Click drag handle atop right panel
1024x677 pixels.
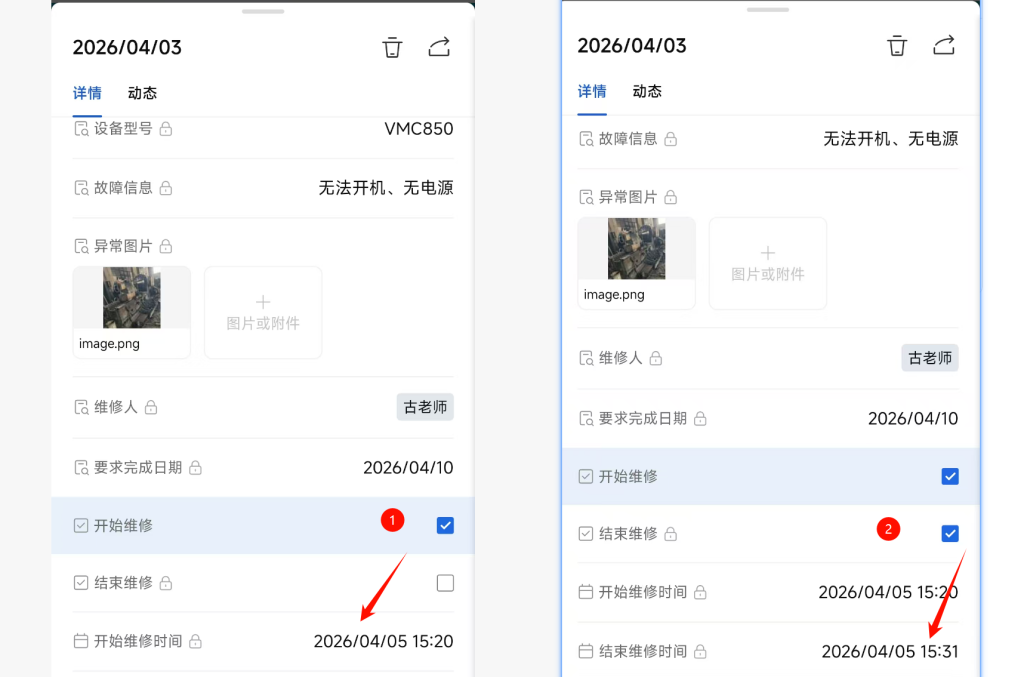[768, 10]
